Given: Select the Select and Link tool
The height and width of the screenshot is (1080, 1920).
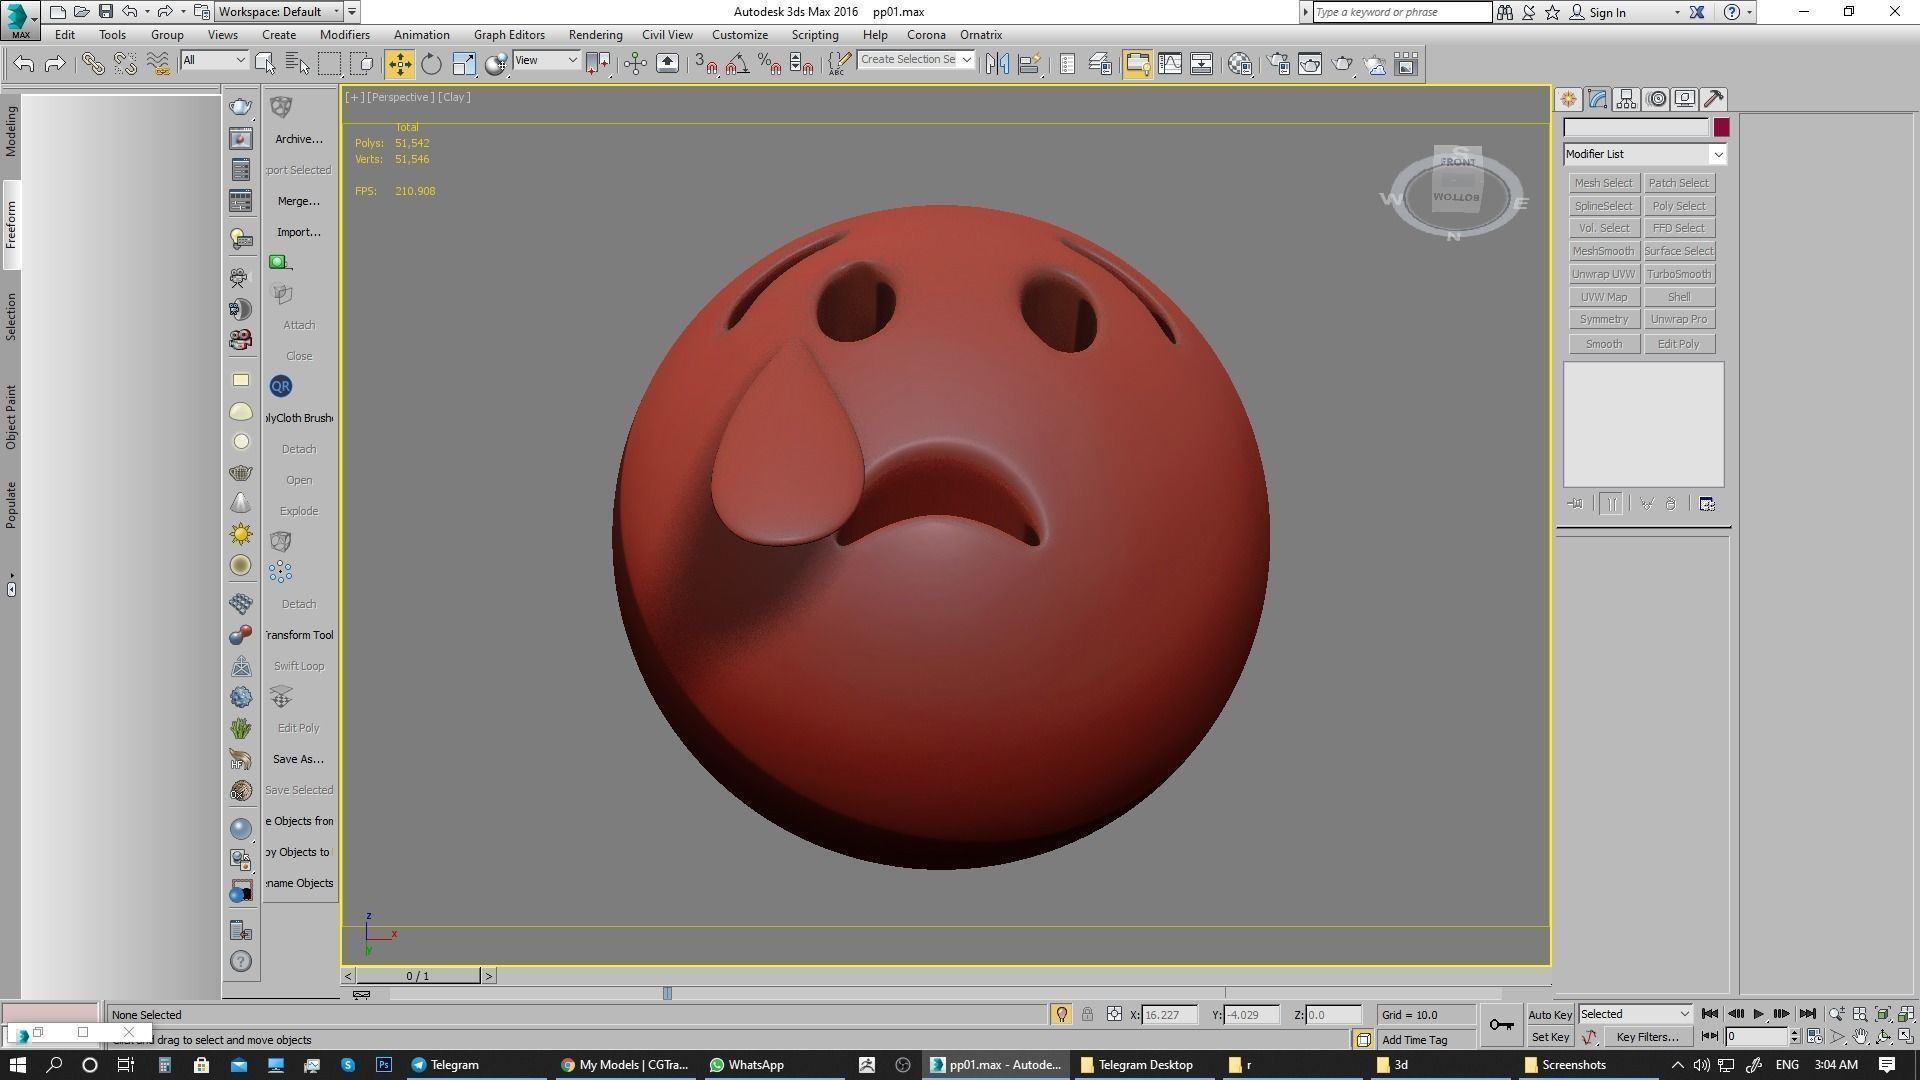Looking at the screenshot, I should point(92,64).
